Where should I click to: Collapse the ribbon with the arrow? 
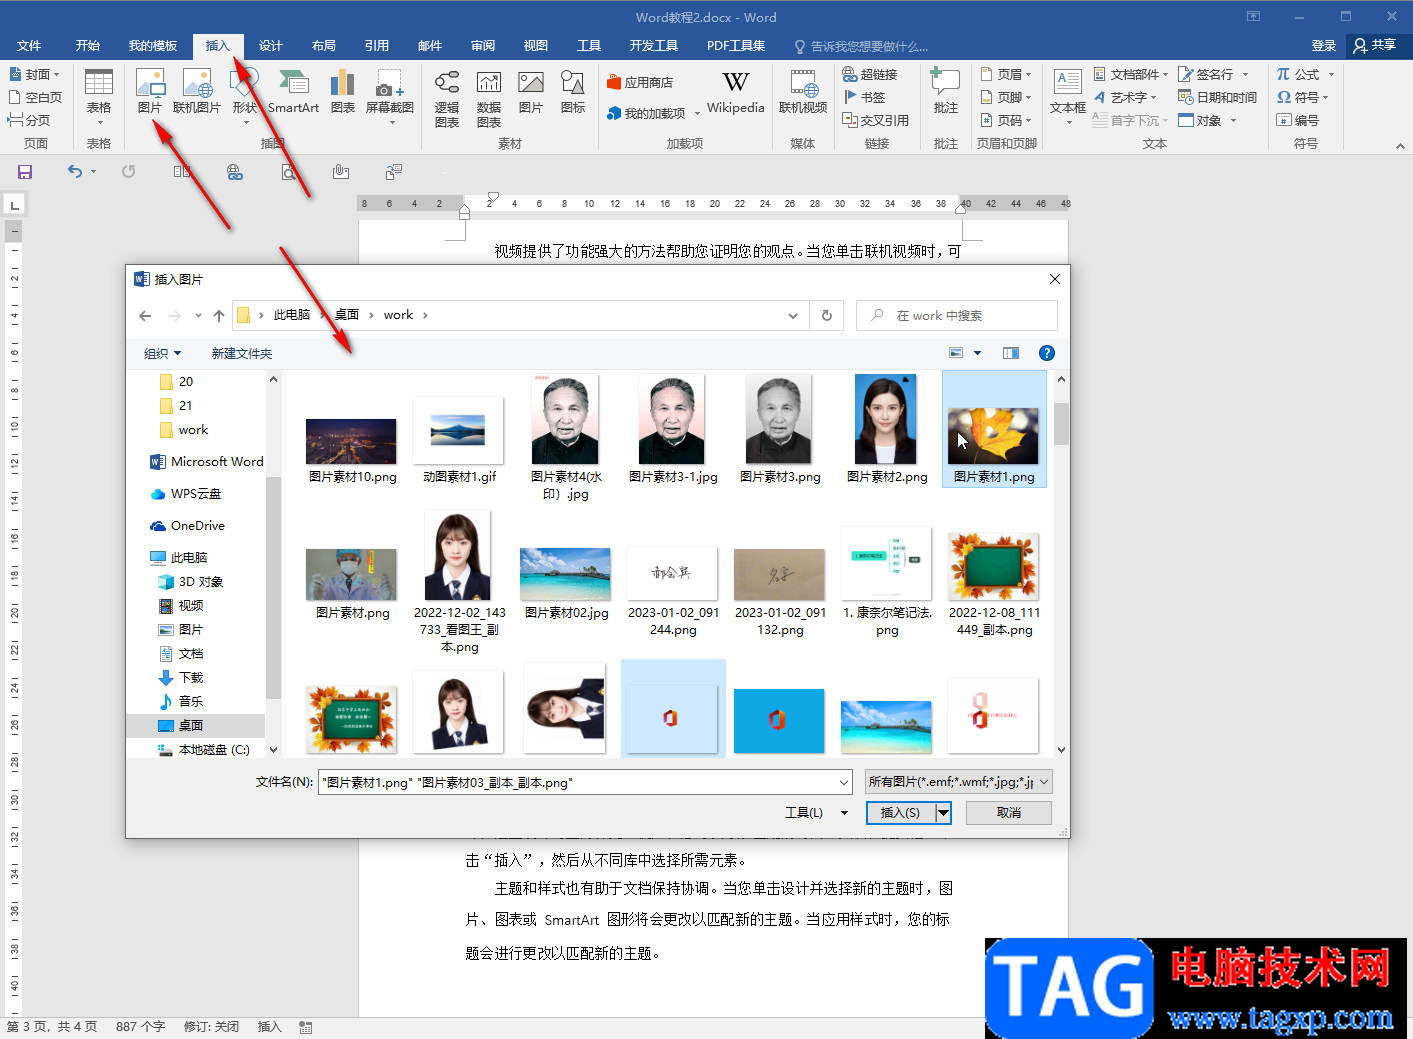[x=1400, y=146]
